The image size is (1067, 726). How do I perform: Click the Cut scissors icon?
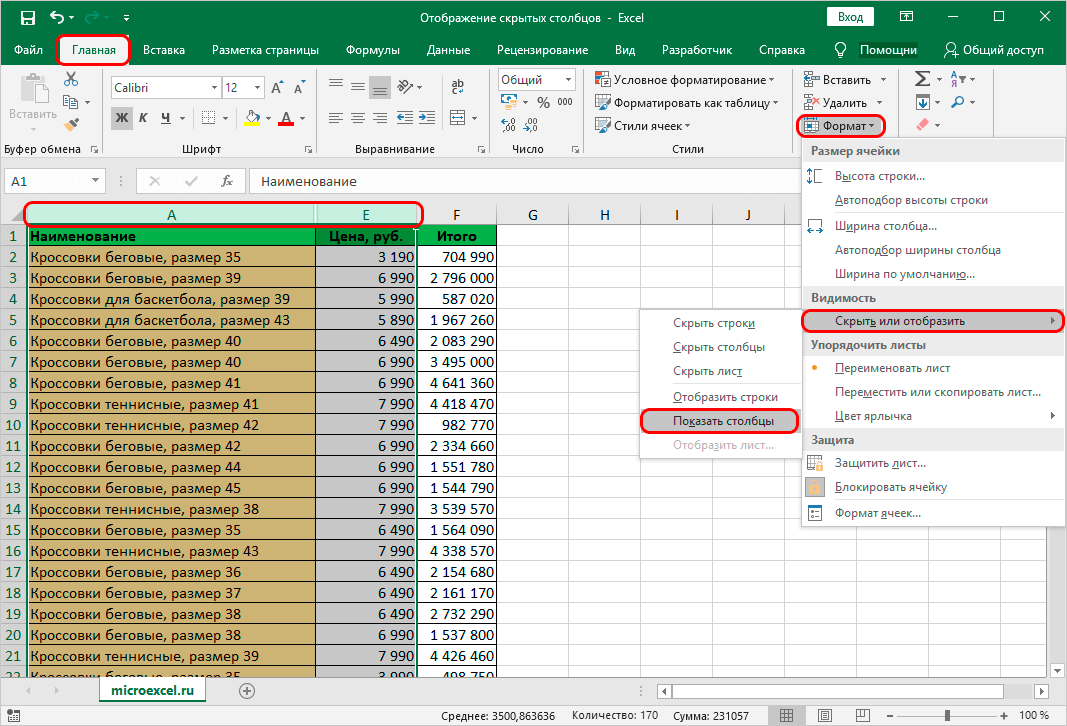[71, 79]
